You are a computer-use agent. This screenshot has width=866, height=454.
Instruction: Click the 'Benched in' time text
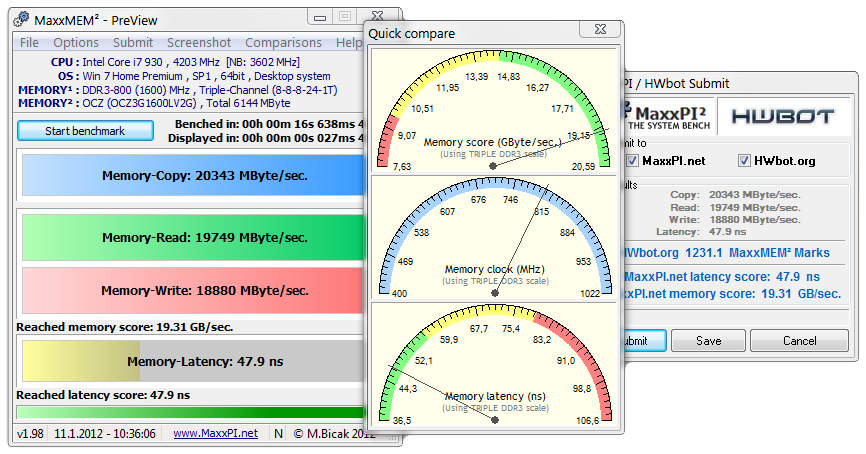(x=268, y=124)
